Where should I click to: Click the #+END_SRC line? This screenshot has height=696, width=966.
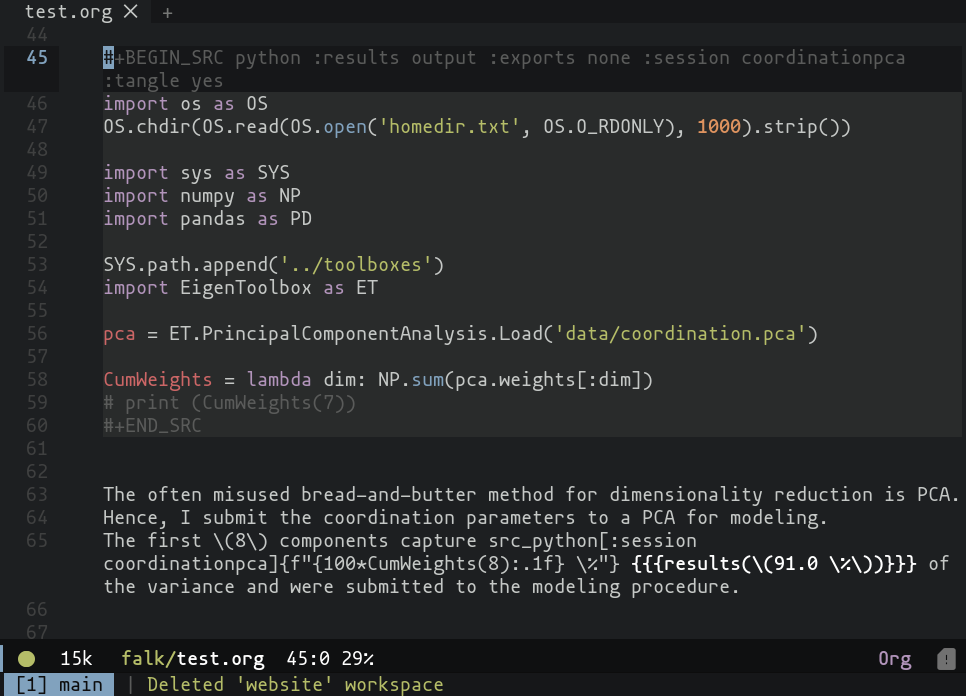pyautogui.click(x=152, y=425)
